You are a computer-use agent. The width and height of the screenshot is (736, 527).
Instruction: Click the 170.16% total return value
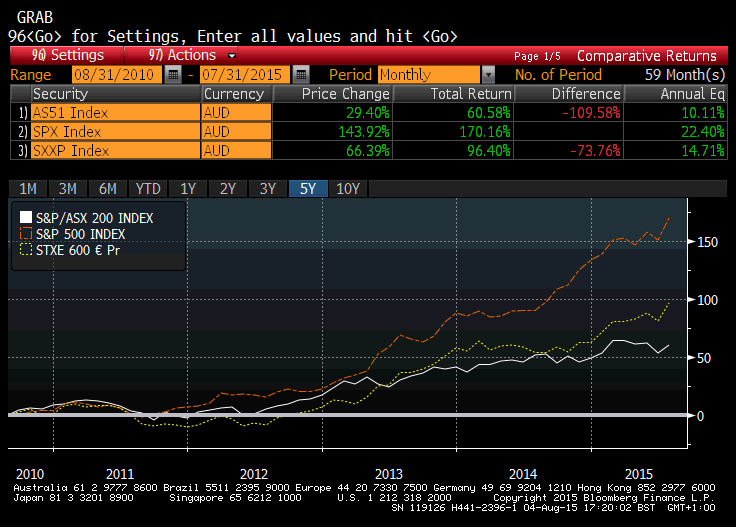[x=485, y=132]
